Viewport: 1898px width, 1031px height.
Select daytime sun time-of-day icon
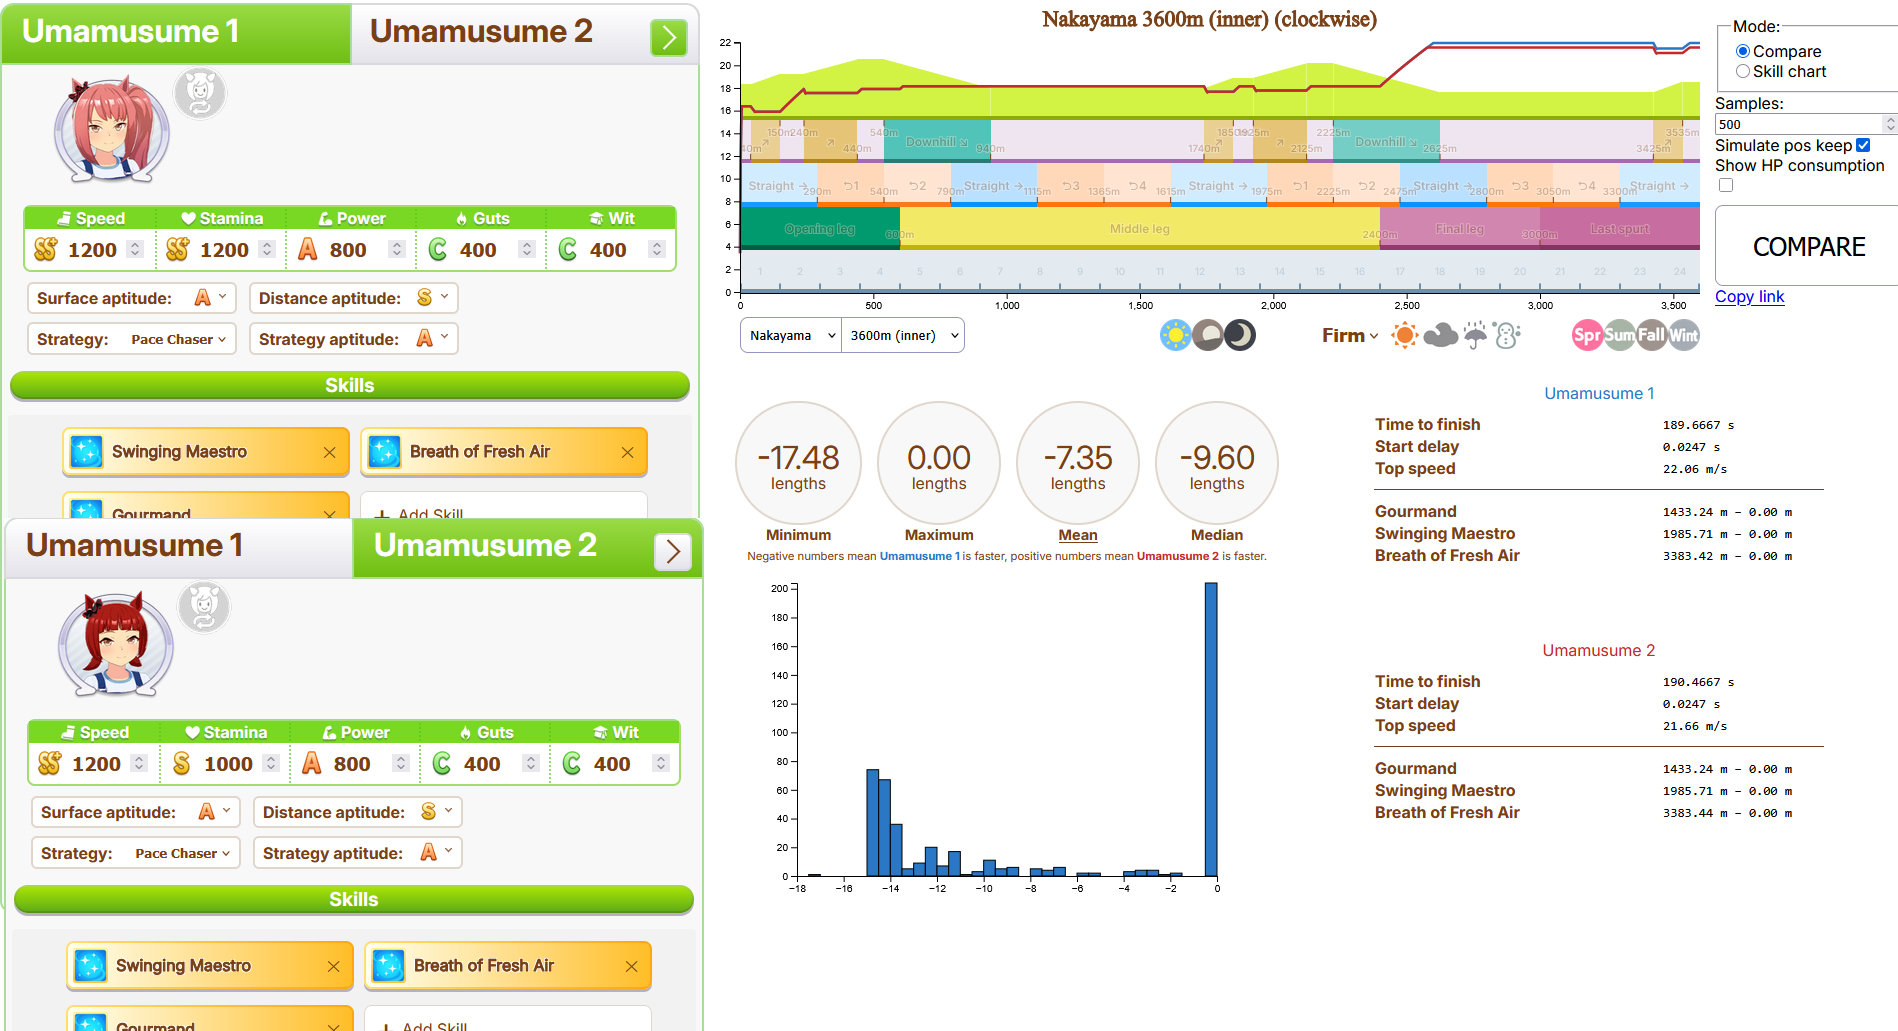coord(1175,335)
